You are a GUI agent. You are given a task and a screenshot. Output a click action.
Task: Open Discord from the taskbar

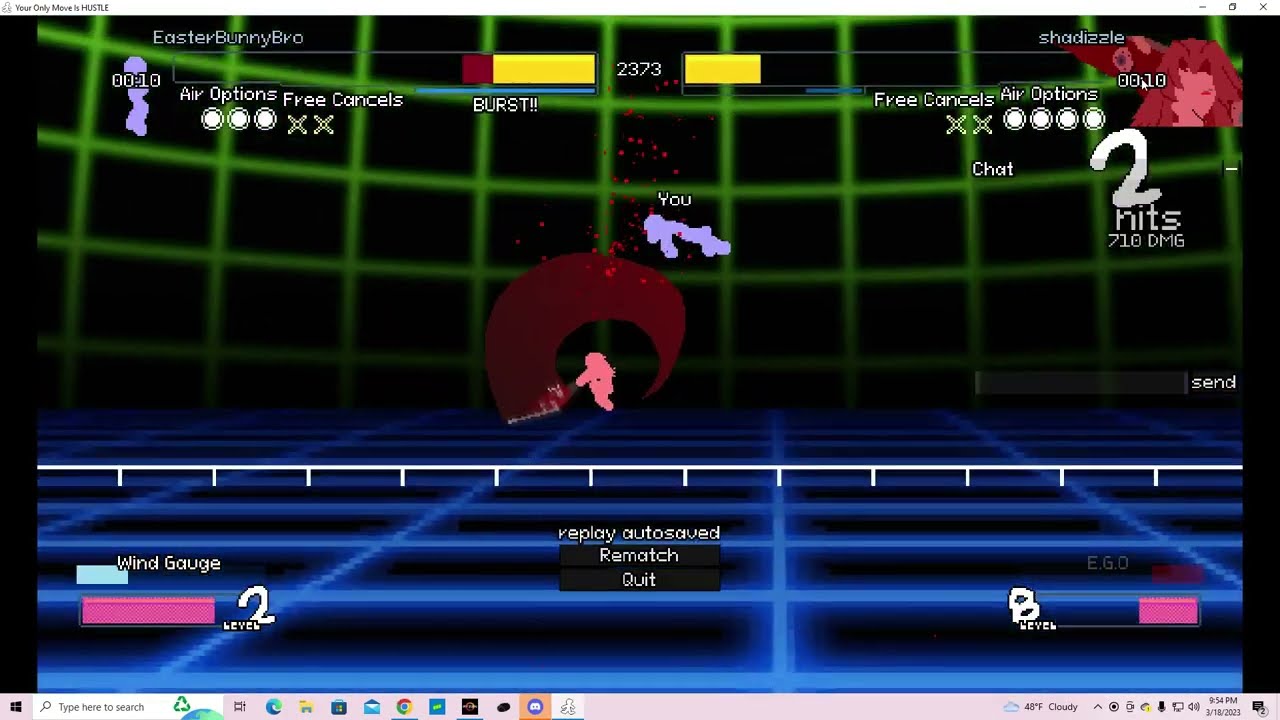[x=535, y=707]
